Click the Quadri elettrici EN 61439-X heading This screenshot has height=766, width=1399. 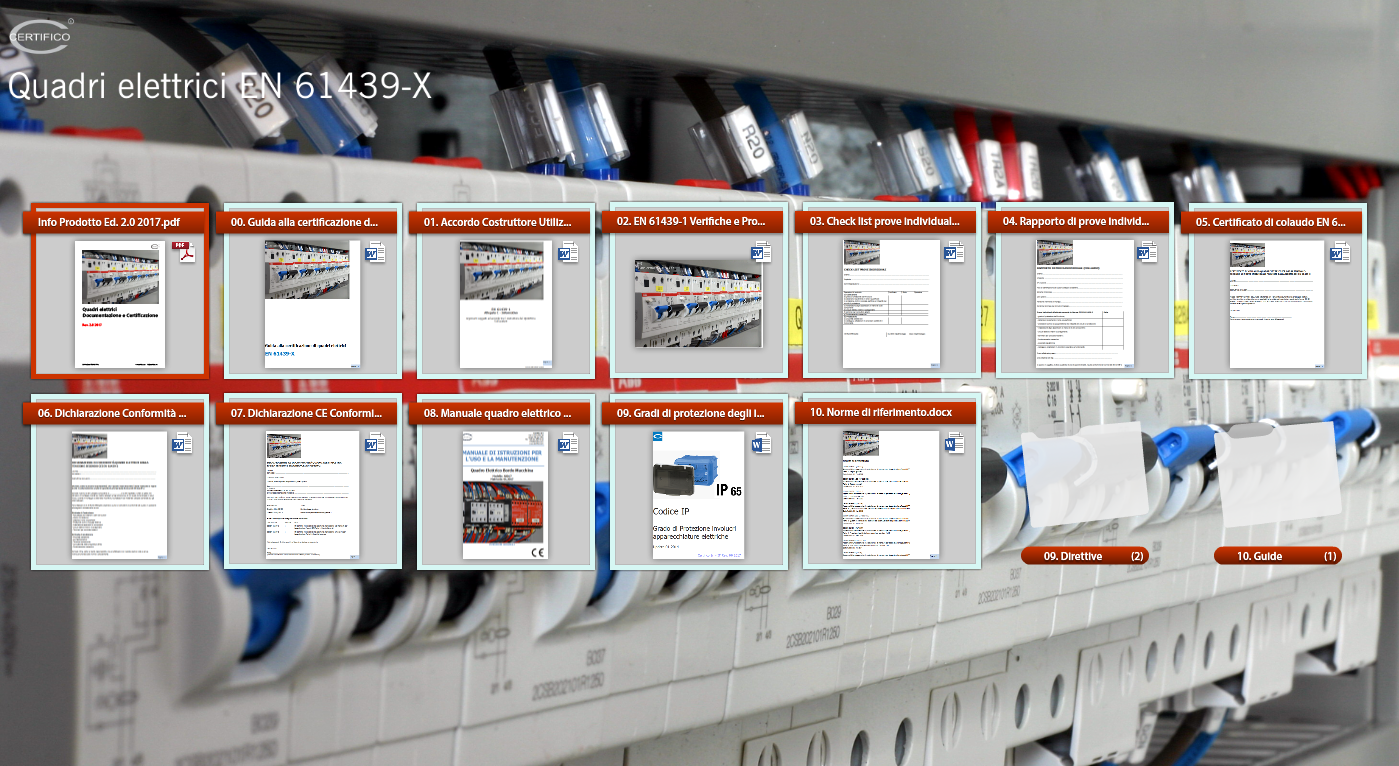220,87
